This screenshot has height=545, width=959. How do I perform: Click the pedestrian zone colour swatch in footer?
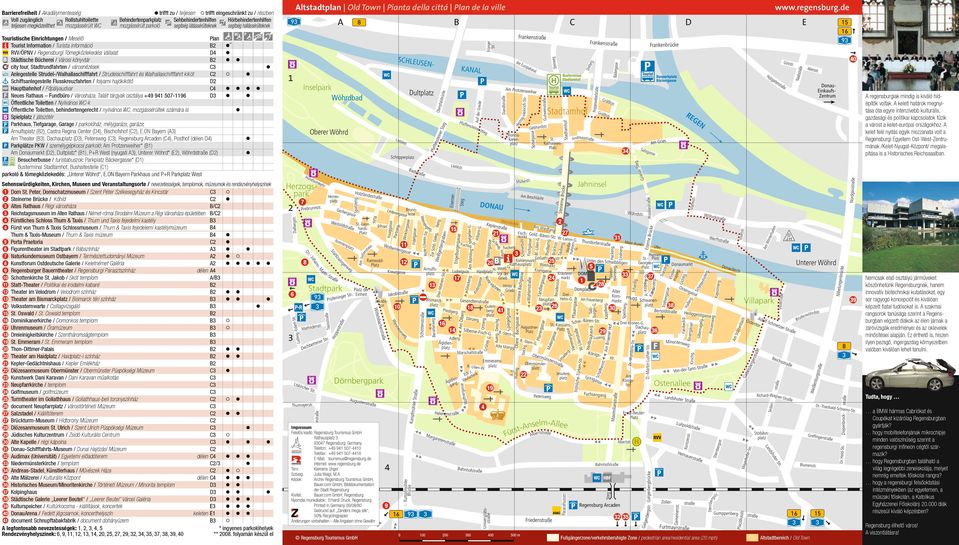552,538
